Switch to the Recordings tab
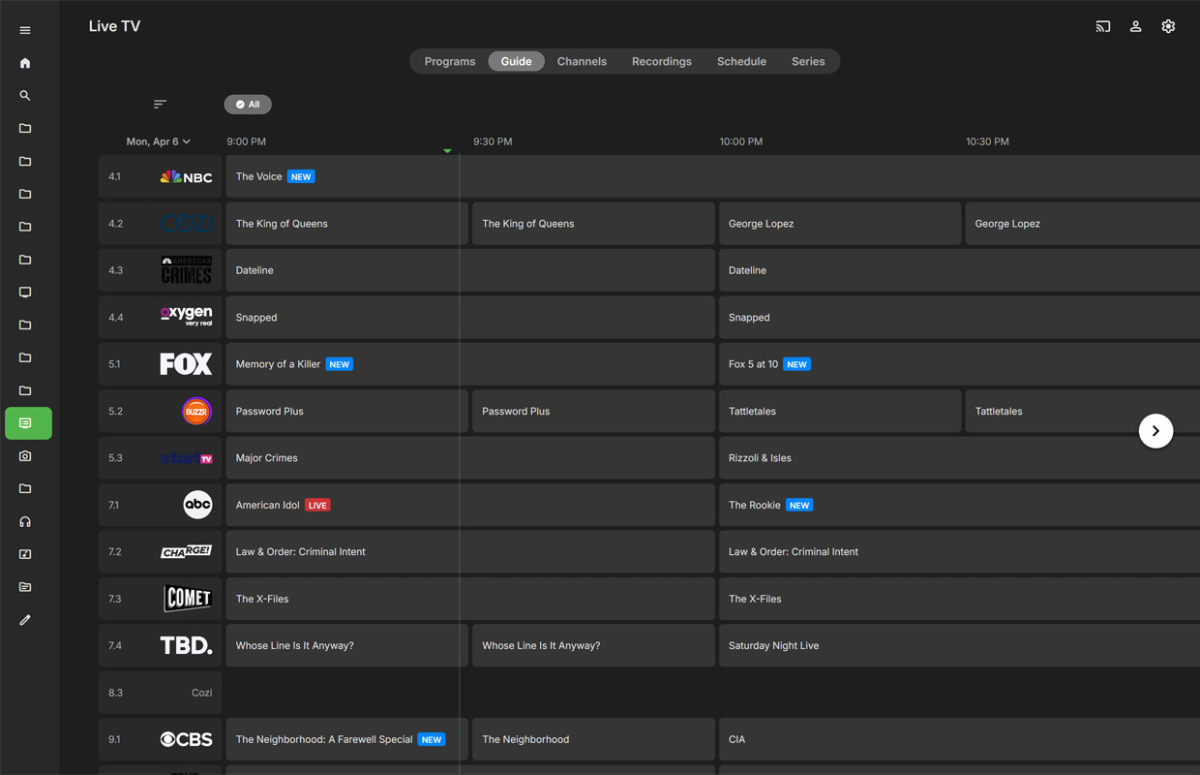1200x775 pixels. tap(661, 61)
